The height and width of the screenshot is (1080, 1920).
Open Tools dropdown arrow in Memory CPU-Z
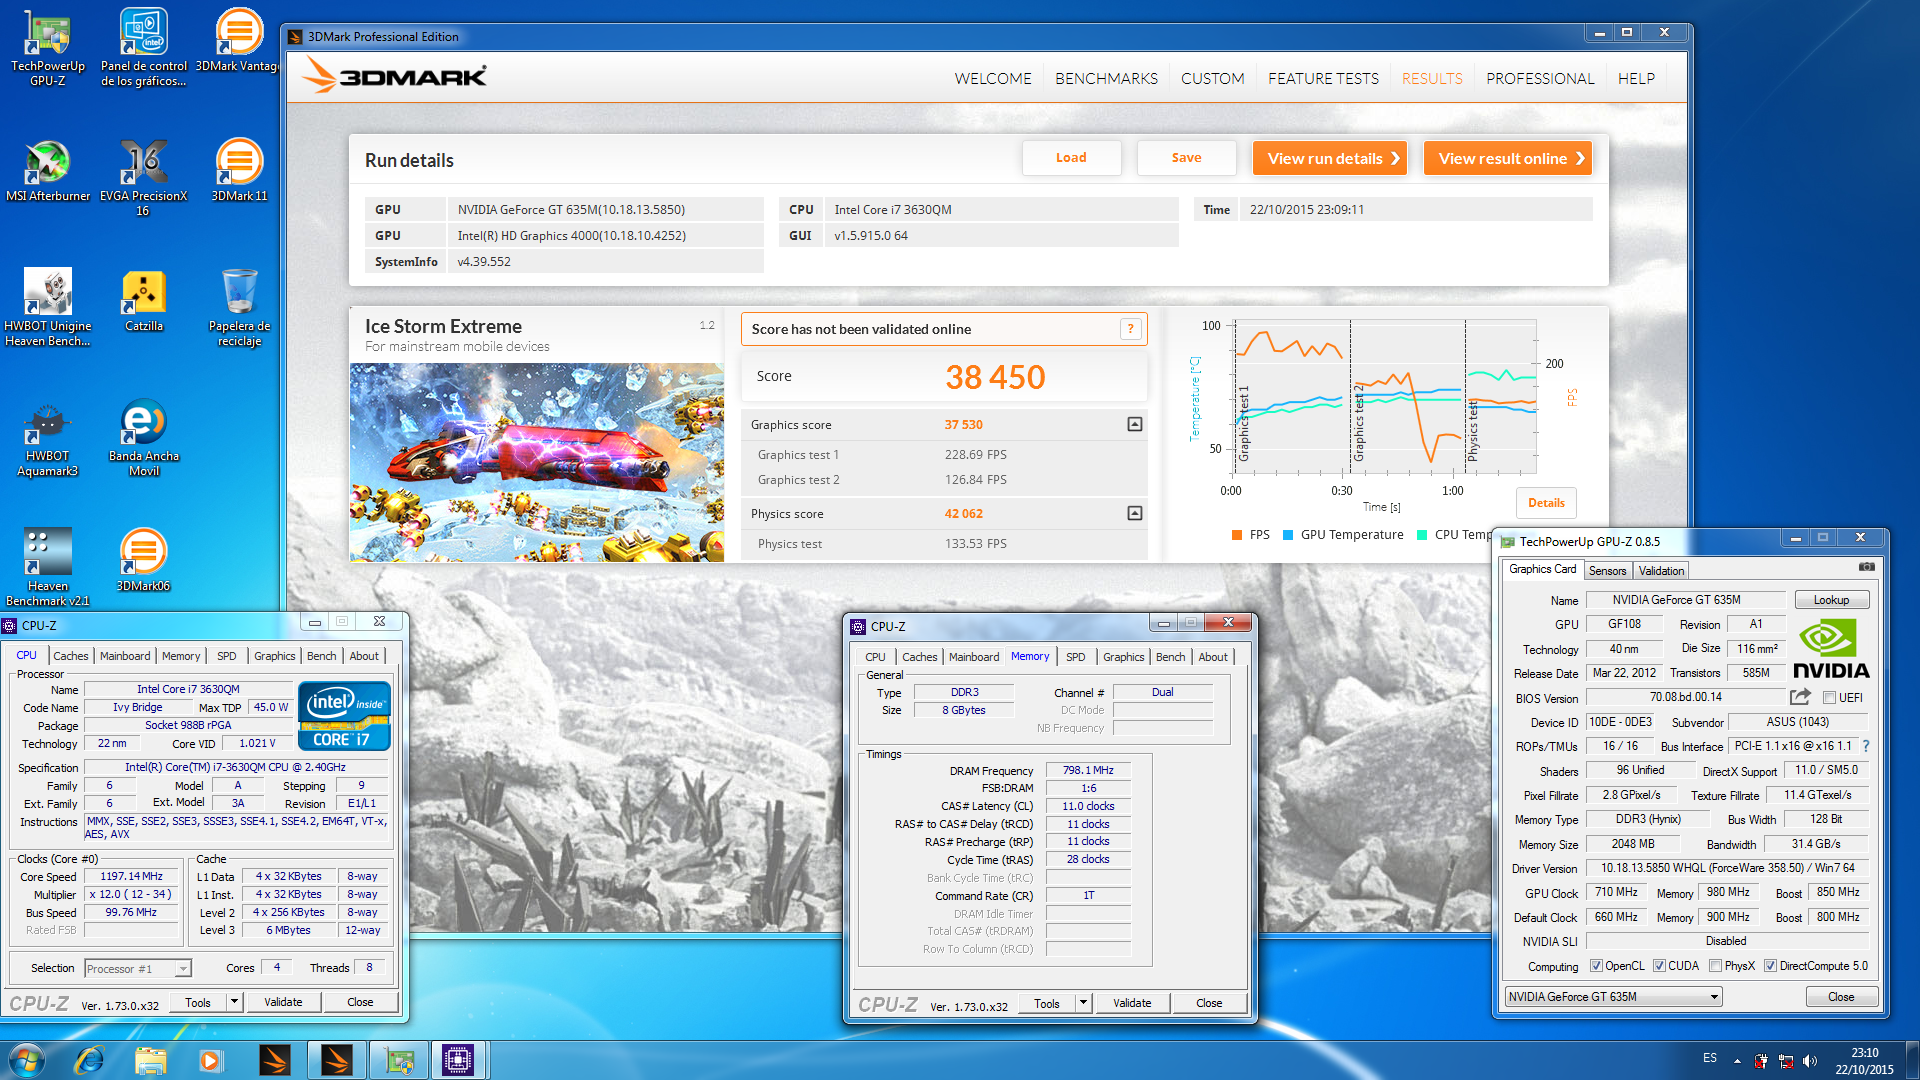pos(1083,1003)
